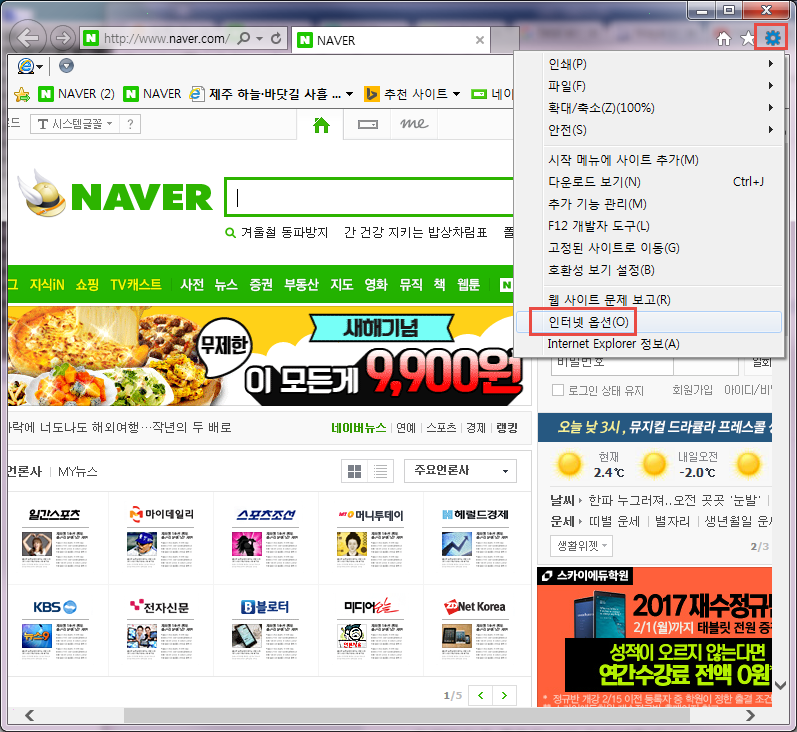Open the 뉴스 navigation link

[x=226, y=284]
